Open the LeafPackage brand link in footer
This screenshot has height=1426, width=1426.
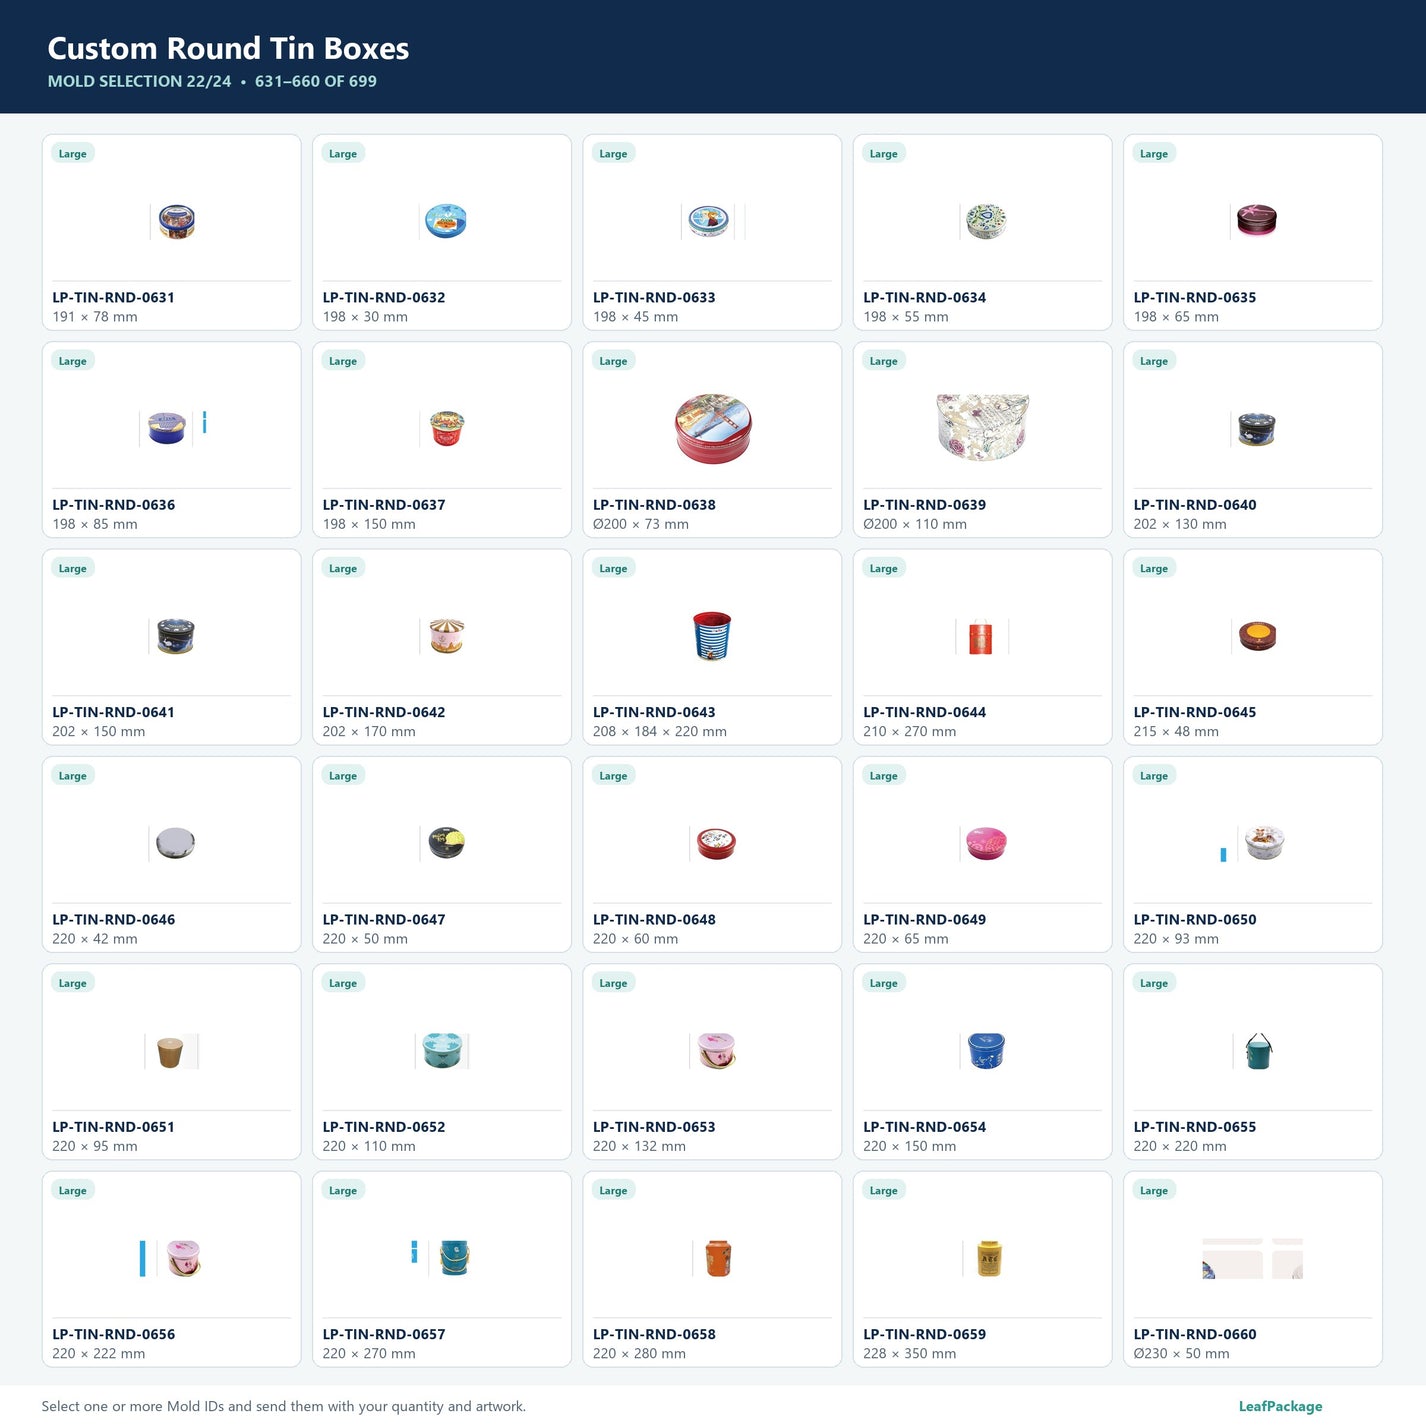(1280, 1406)
